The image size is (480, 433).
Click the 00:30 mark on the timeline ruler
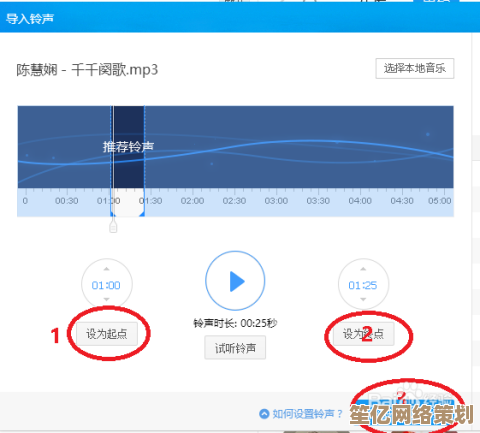(67, 201)
